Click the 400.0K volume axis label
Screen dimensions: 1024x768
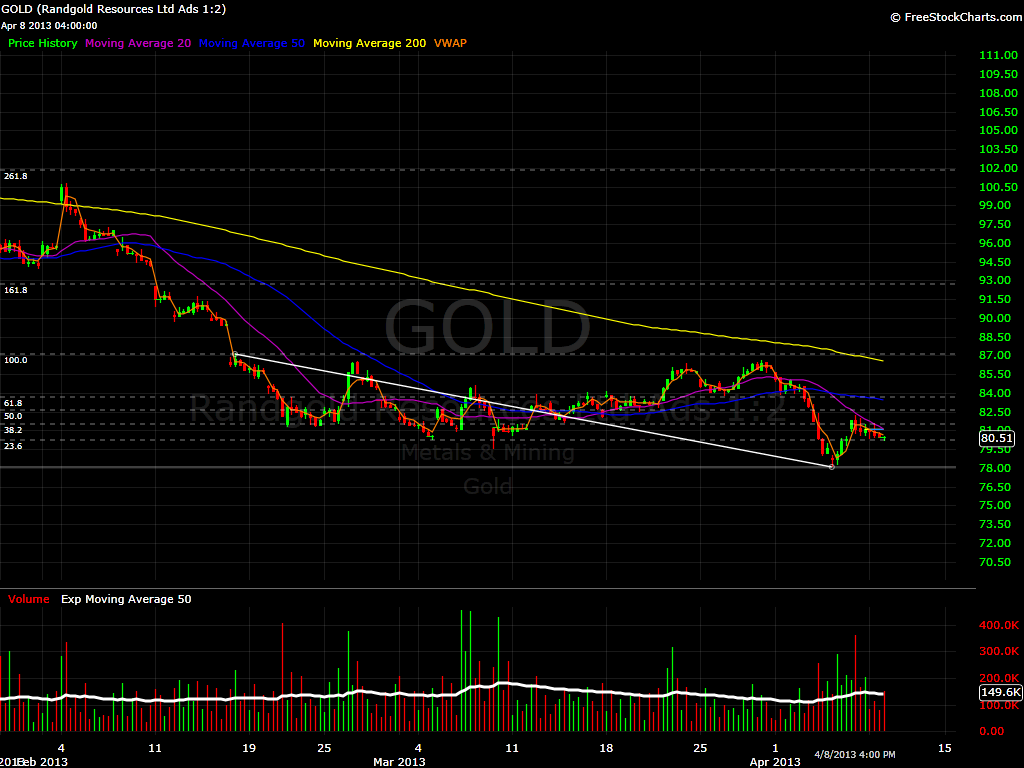pos(999,625)
